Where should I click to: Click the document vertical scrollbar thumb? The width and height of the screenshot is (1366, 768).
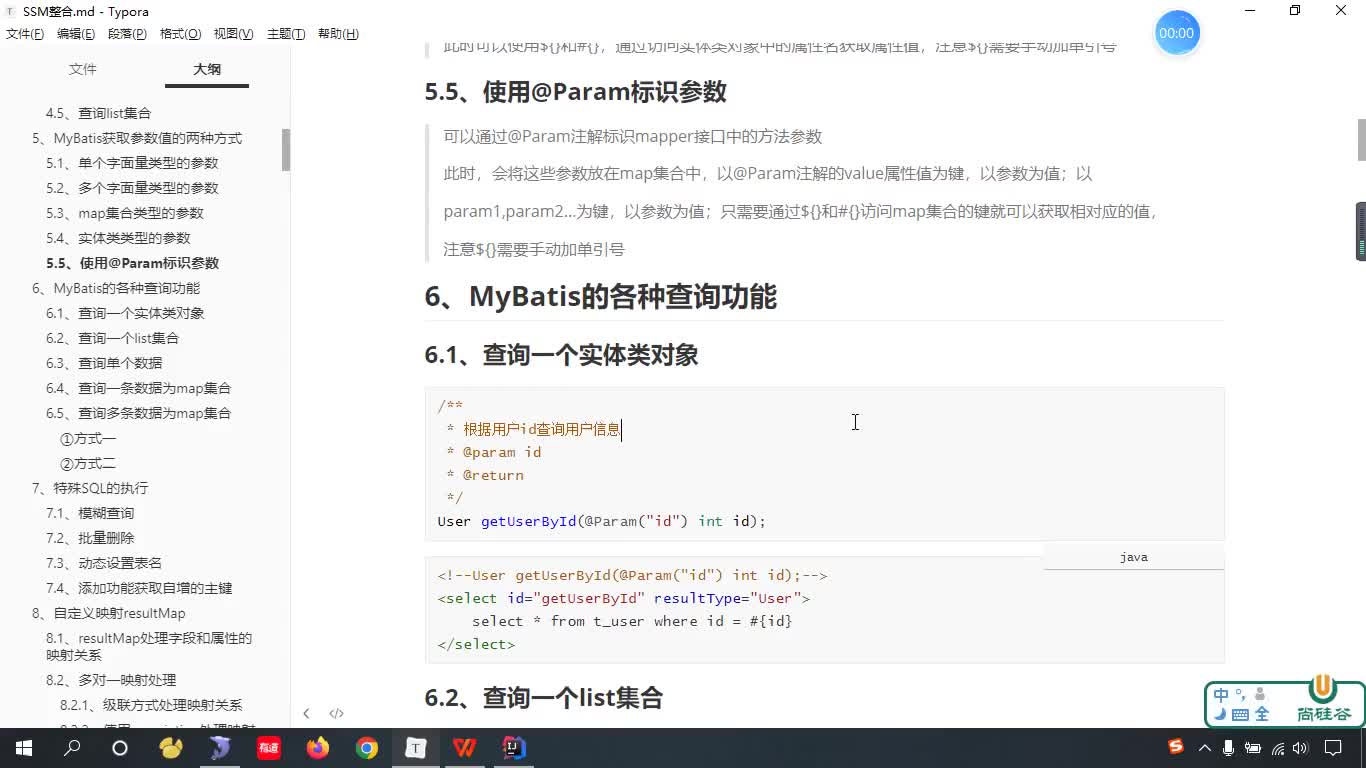point(1361,139)
